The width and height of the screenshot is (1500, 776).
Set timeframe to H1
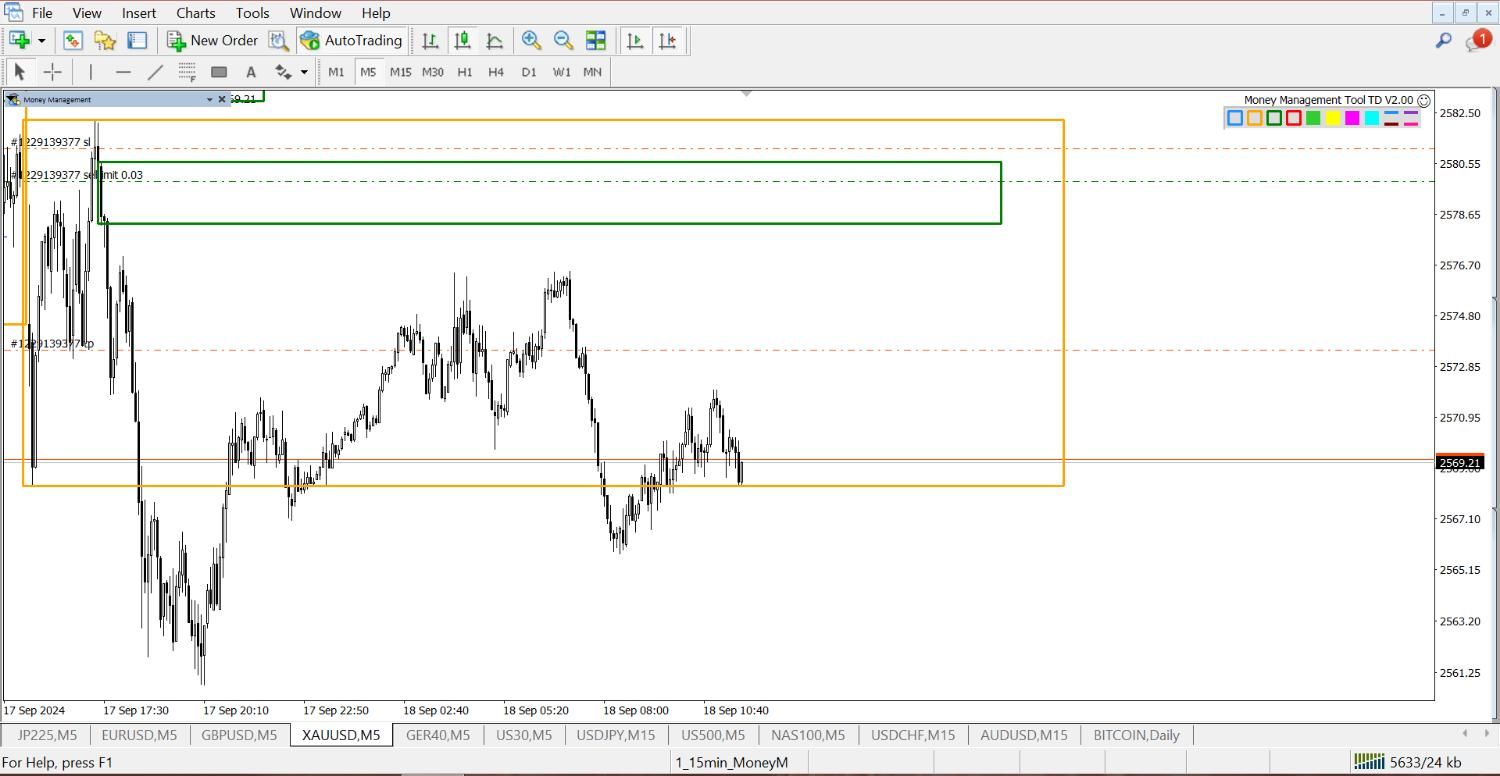coord(465,72)
